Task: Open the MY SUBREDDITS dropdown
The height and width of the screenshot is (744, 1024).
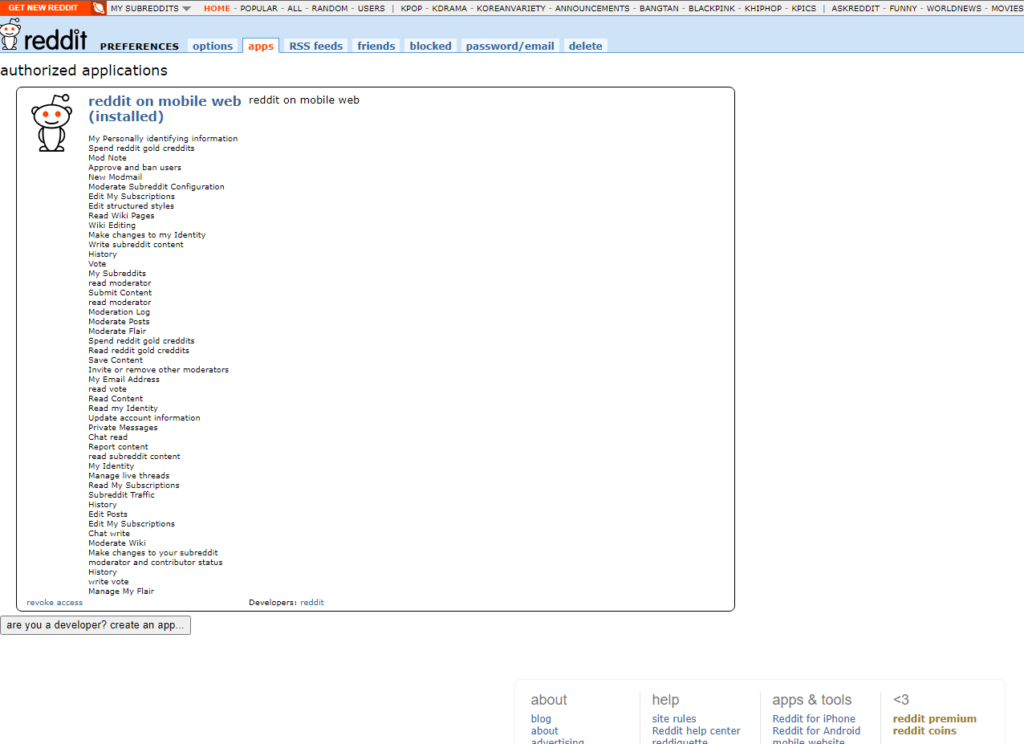Action: point(150,8)
